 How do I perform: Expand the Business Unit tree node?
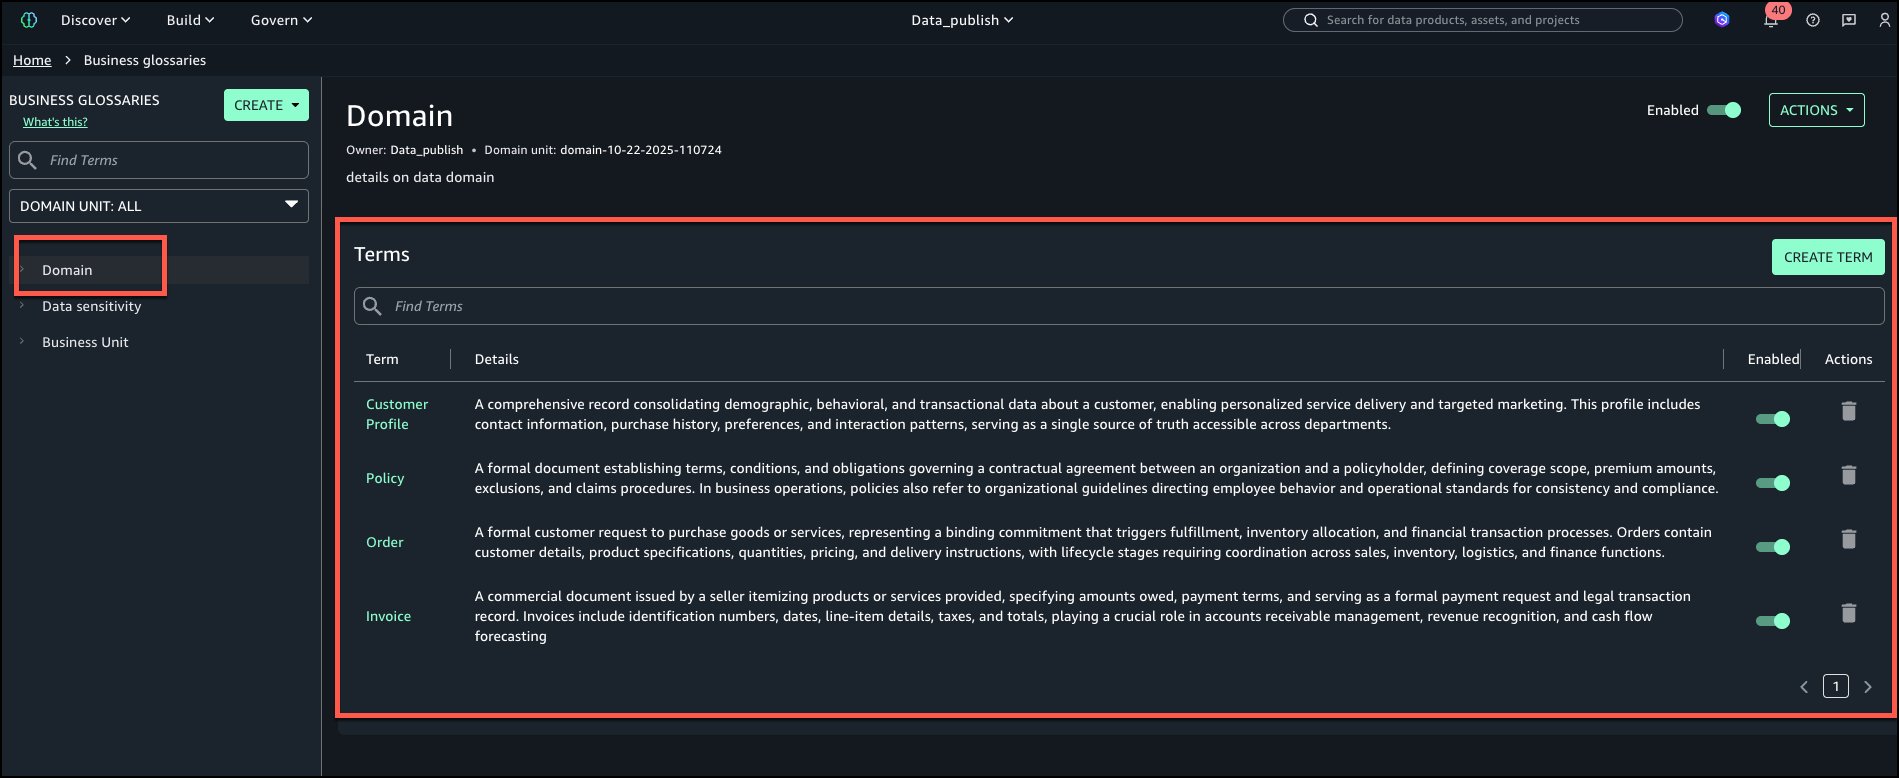point(22,342)
